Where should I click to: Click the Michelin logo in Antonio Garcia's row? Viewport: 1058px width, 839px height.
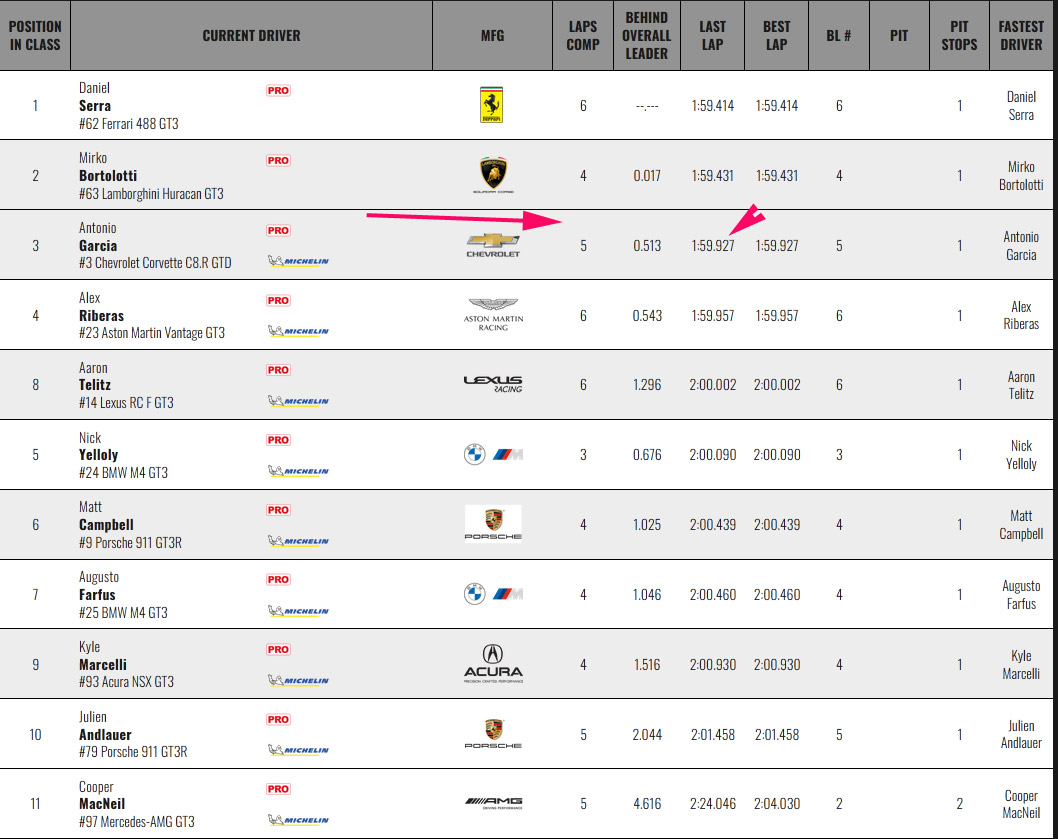point(298,262)
